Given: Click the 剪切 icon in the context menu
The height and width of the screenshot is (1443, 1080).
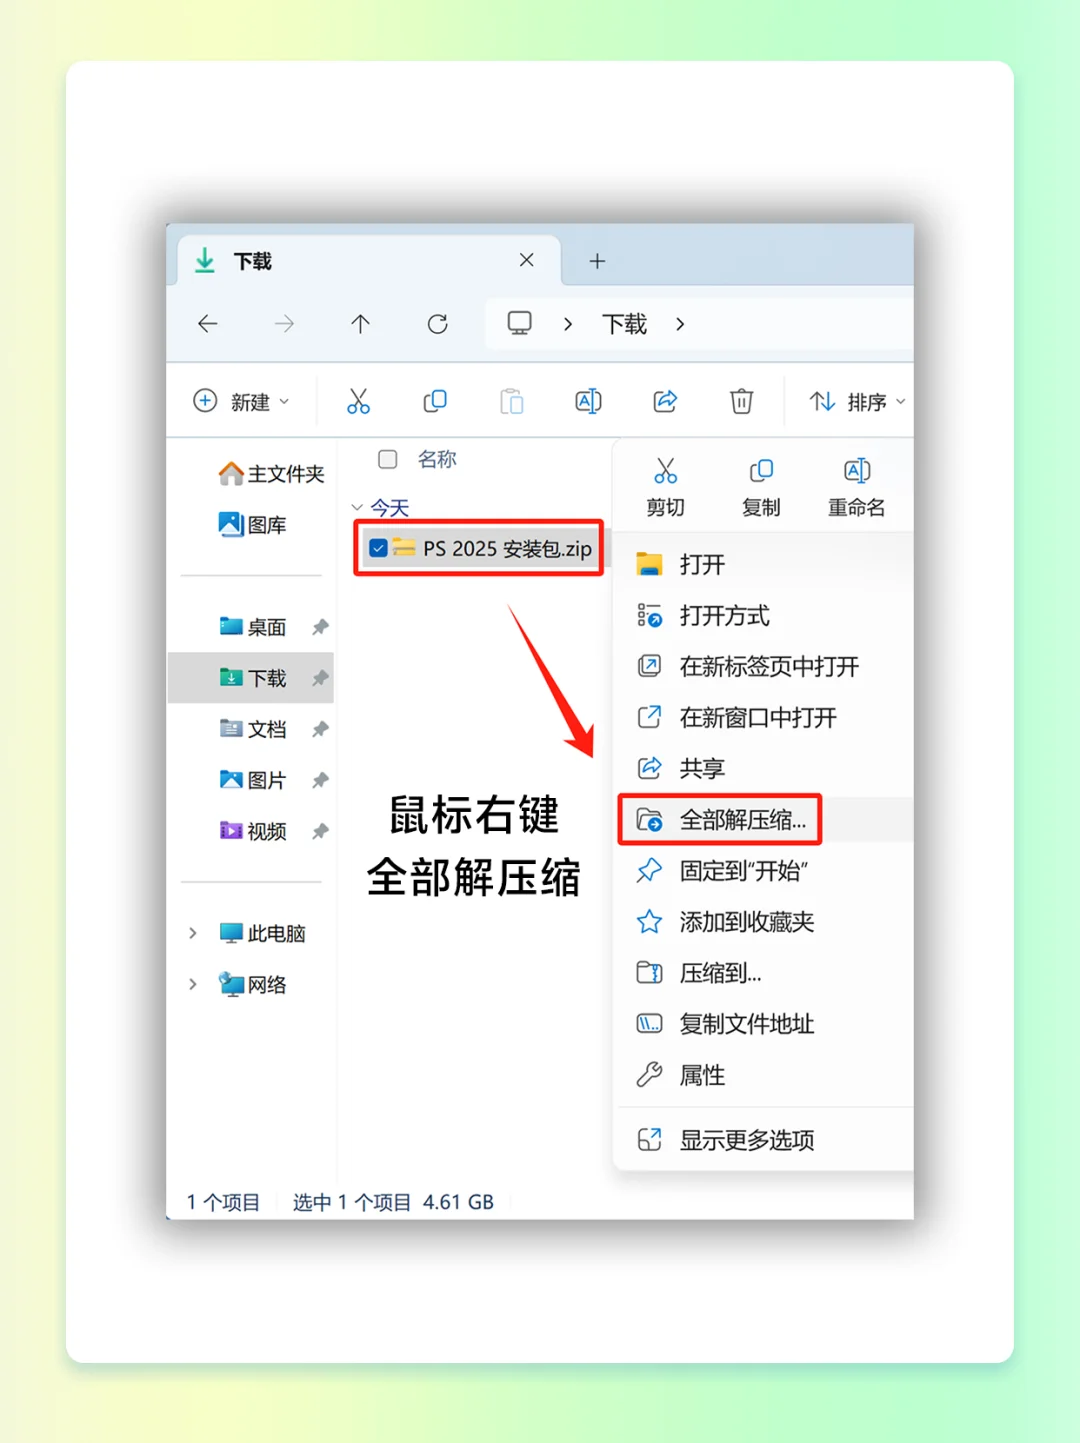Looking at the screenshot, I should (x=664, y=470).
